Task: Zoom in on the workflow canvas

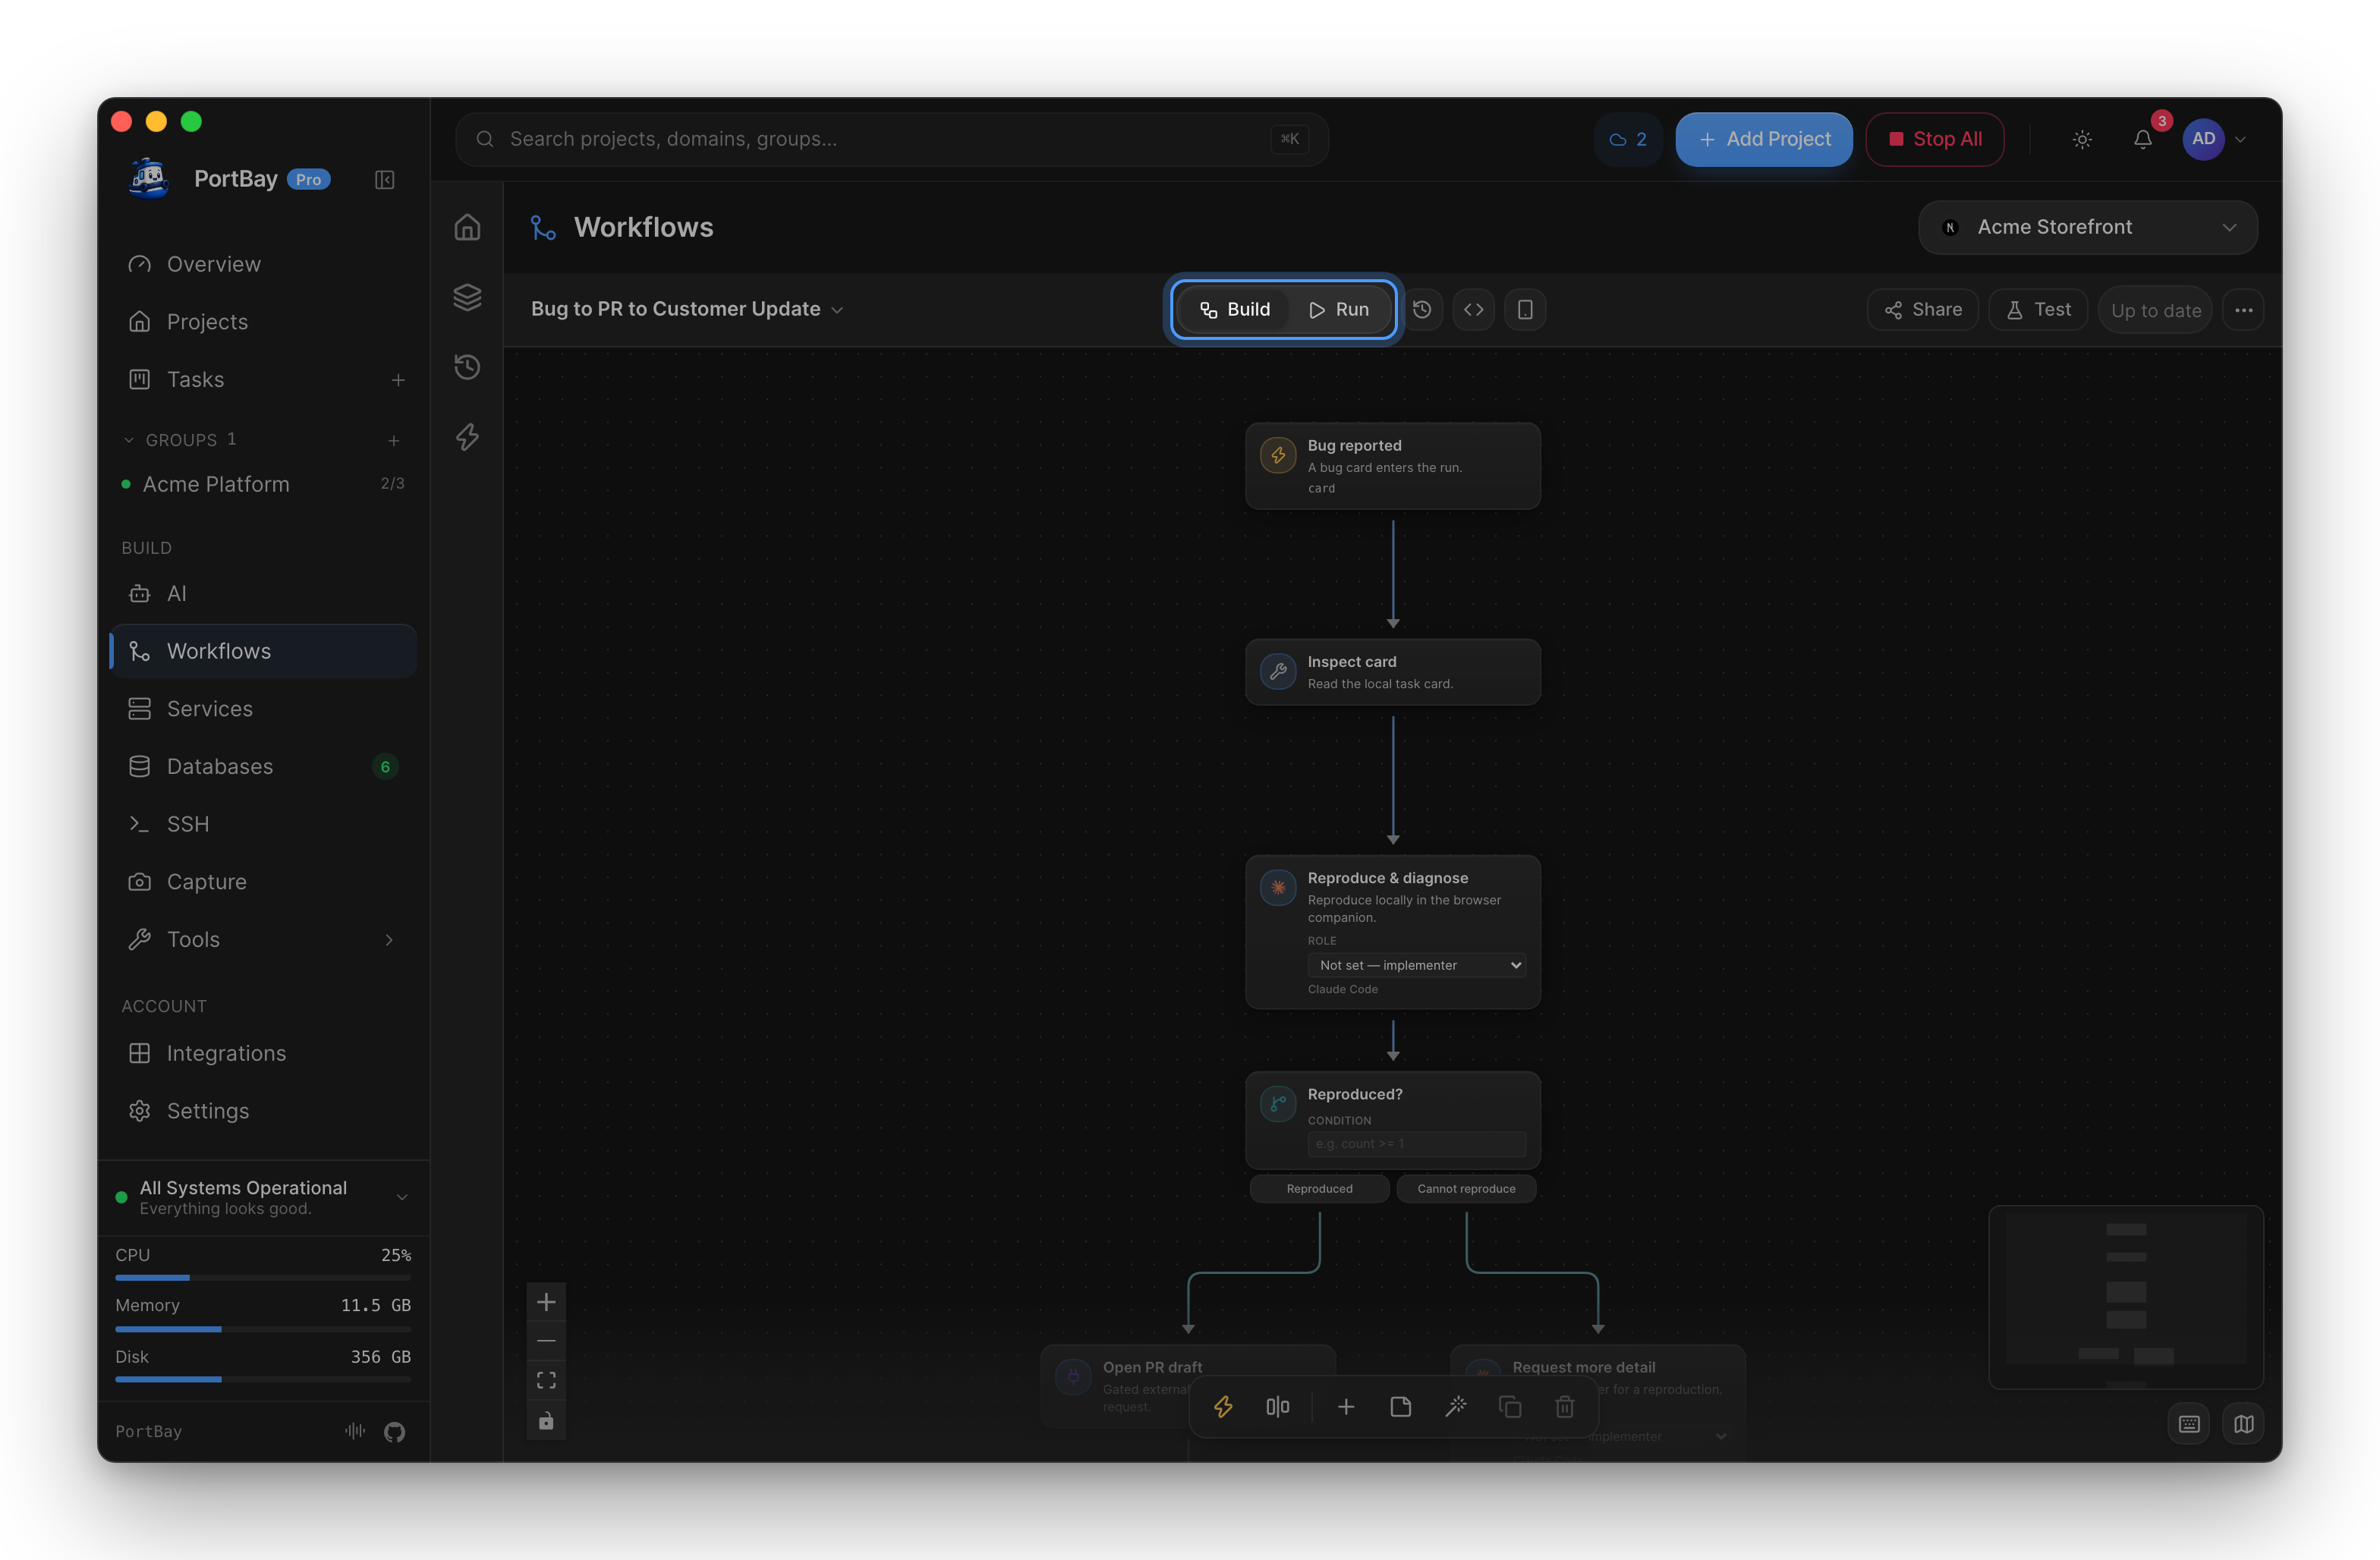Action: click(546, 1302)
